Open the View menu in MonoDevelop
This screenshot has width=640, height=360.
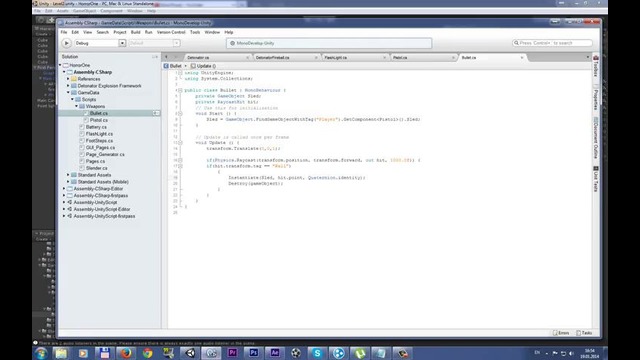87,32
